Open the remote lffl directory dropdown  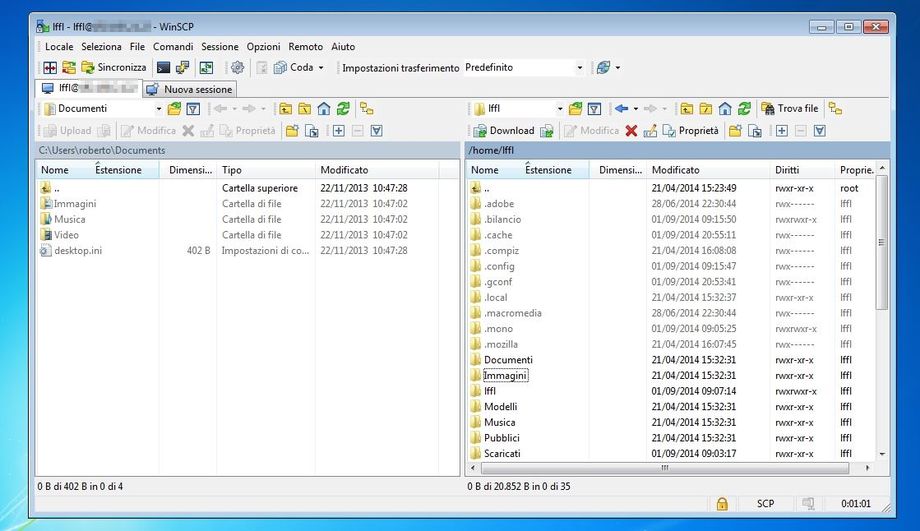pyautogui.click(x=558, y=109)
